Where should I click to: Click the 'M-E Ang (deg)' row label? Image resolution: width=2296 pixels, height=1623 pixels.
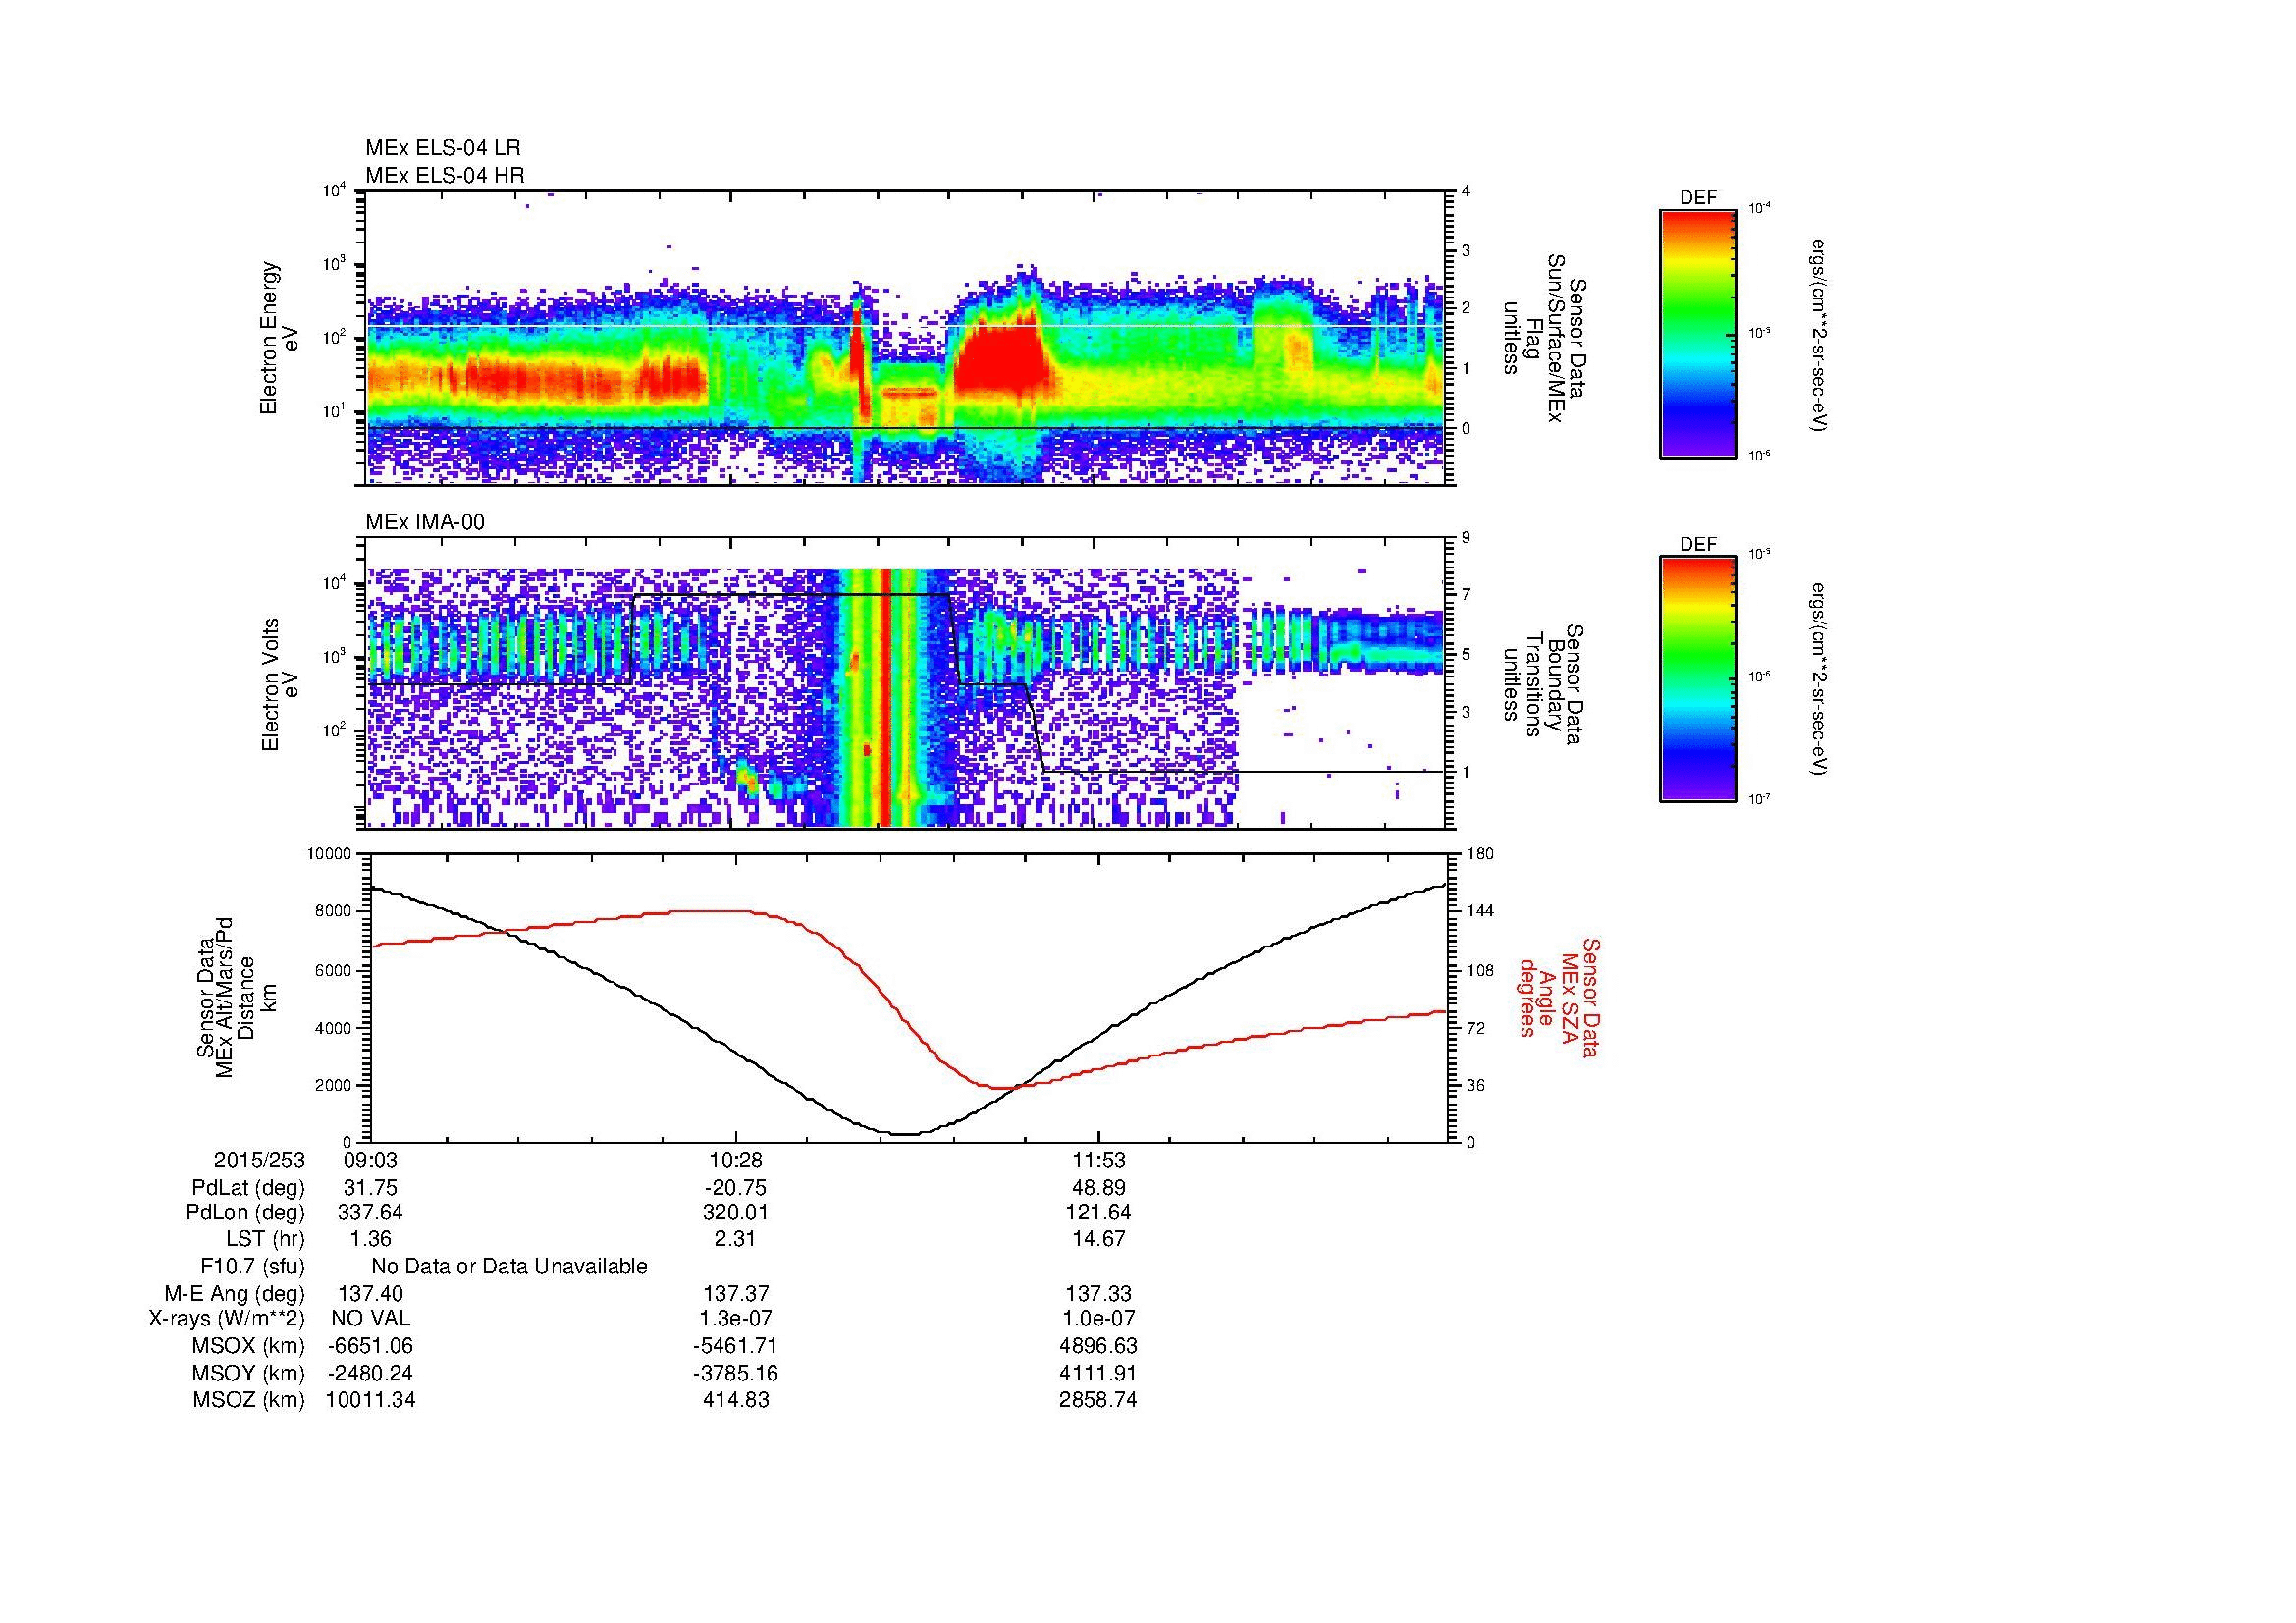tap(234, 1294)
